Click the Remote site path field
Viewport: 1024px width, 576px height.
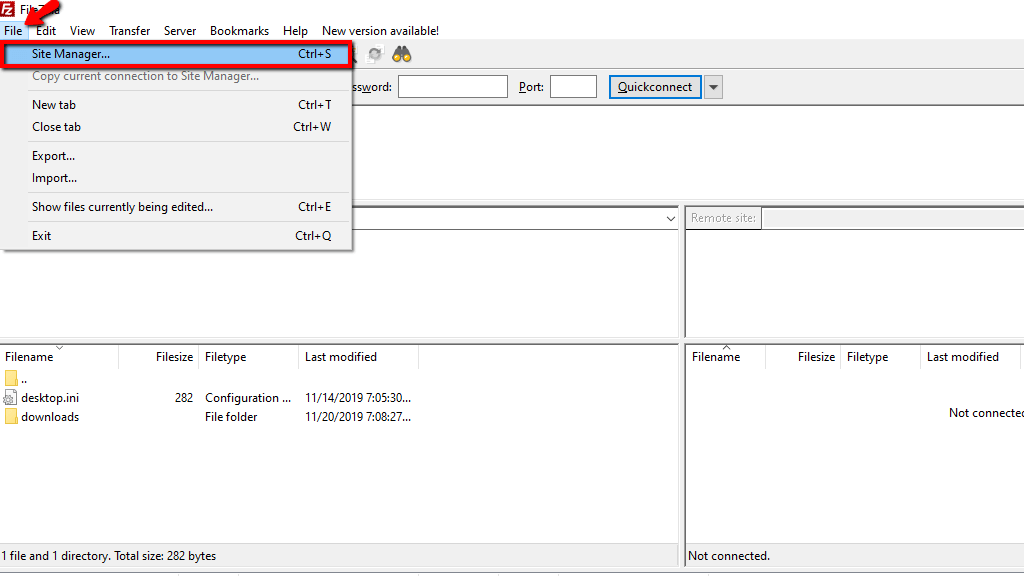(892, 218)
